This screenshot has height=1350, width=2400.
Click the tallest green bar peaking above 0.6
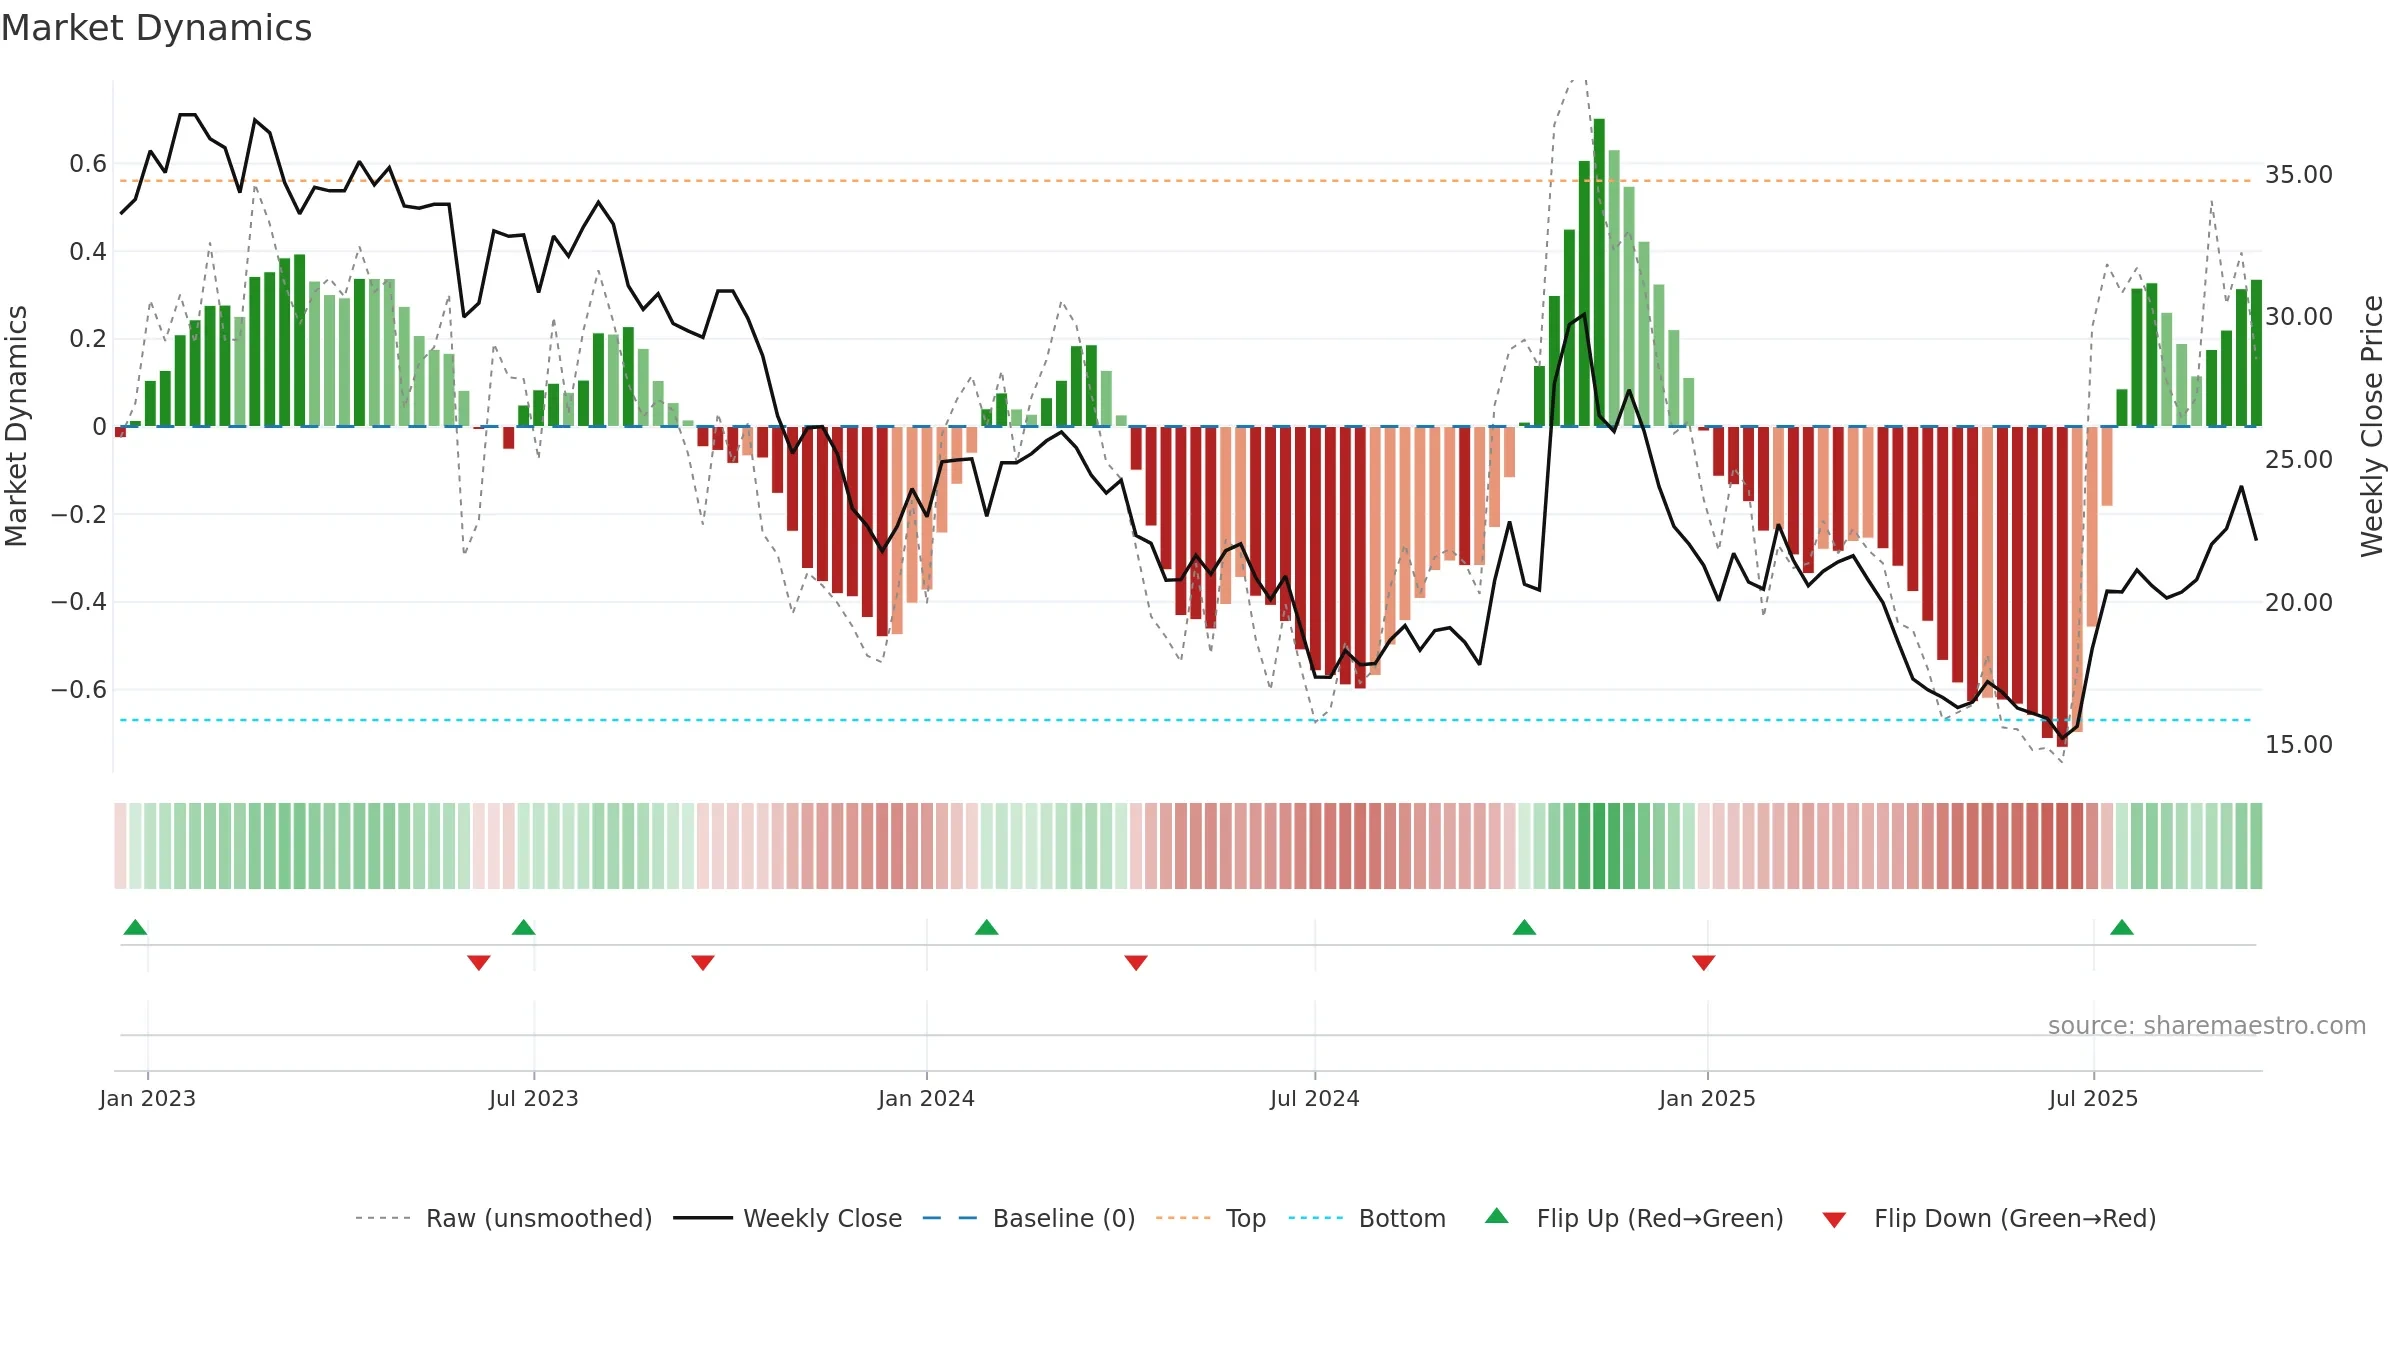click(x=1599, y=272)
